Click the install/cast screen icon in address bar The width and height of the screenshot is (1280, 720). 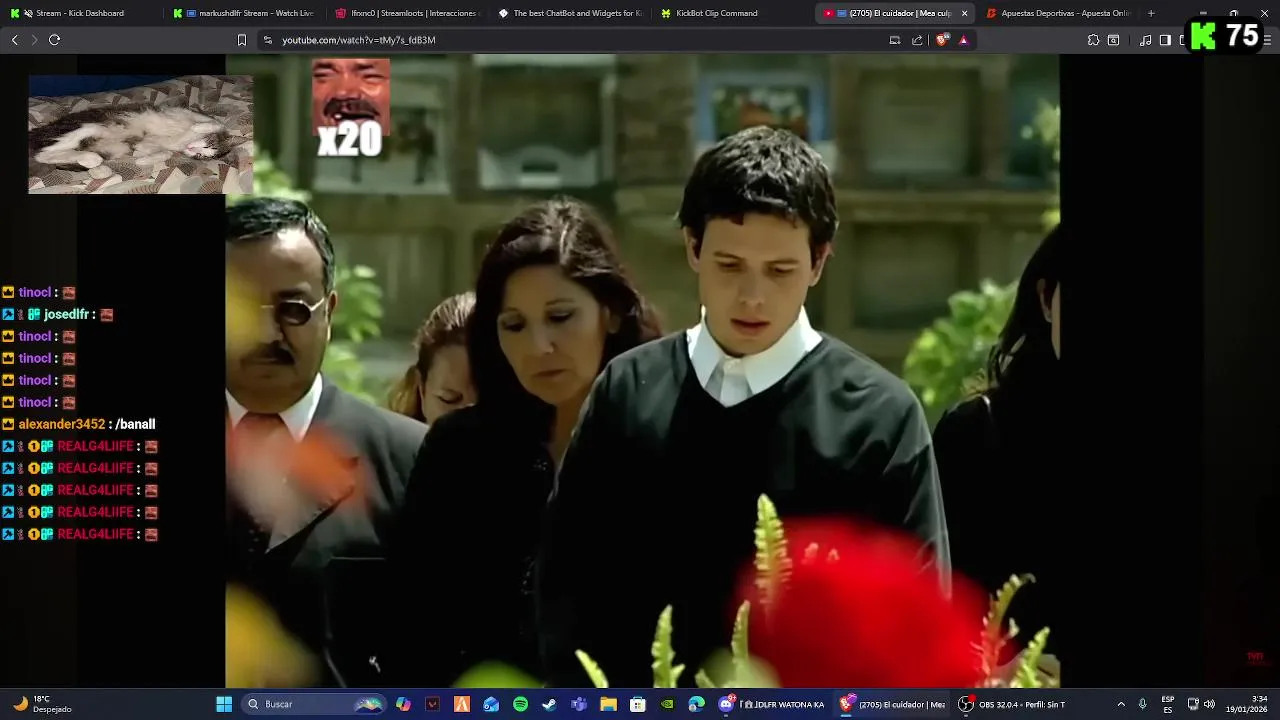895,40
